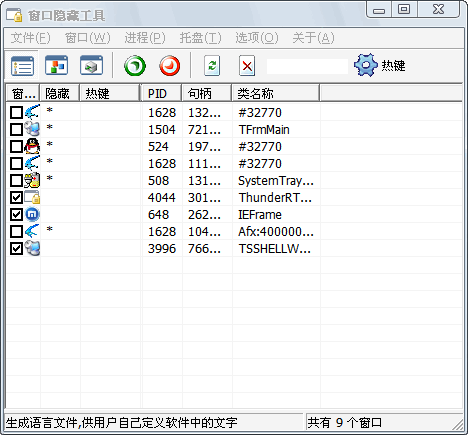The width and height of the screenshot is (468, 435).
Task: Open the 托盘(T) menu
Action: coord(200,38)
